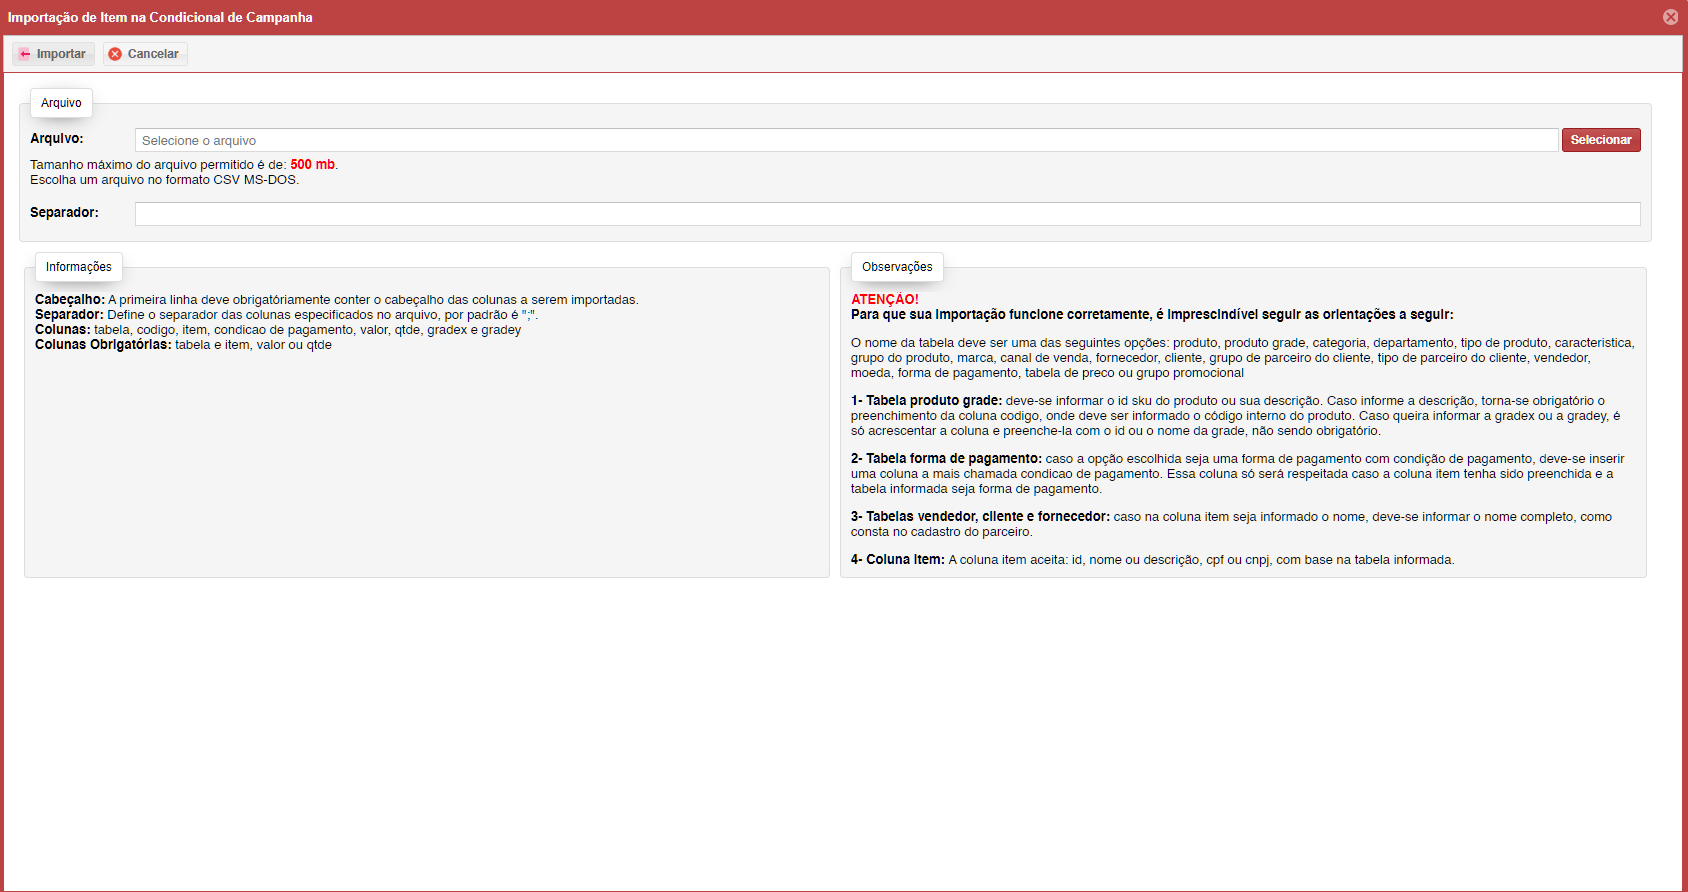Screen dimensions: 1688x892
Task: Select the Informações panel header
Action: pyautogui.click(x=79, y=267)
